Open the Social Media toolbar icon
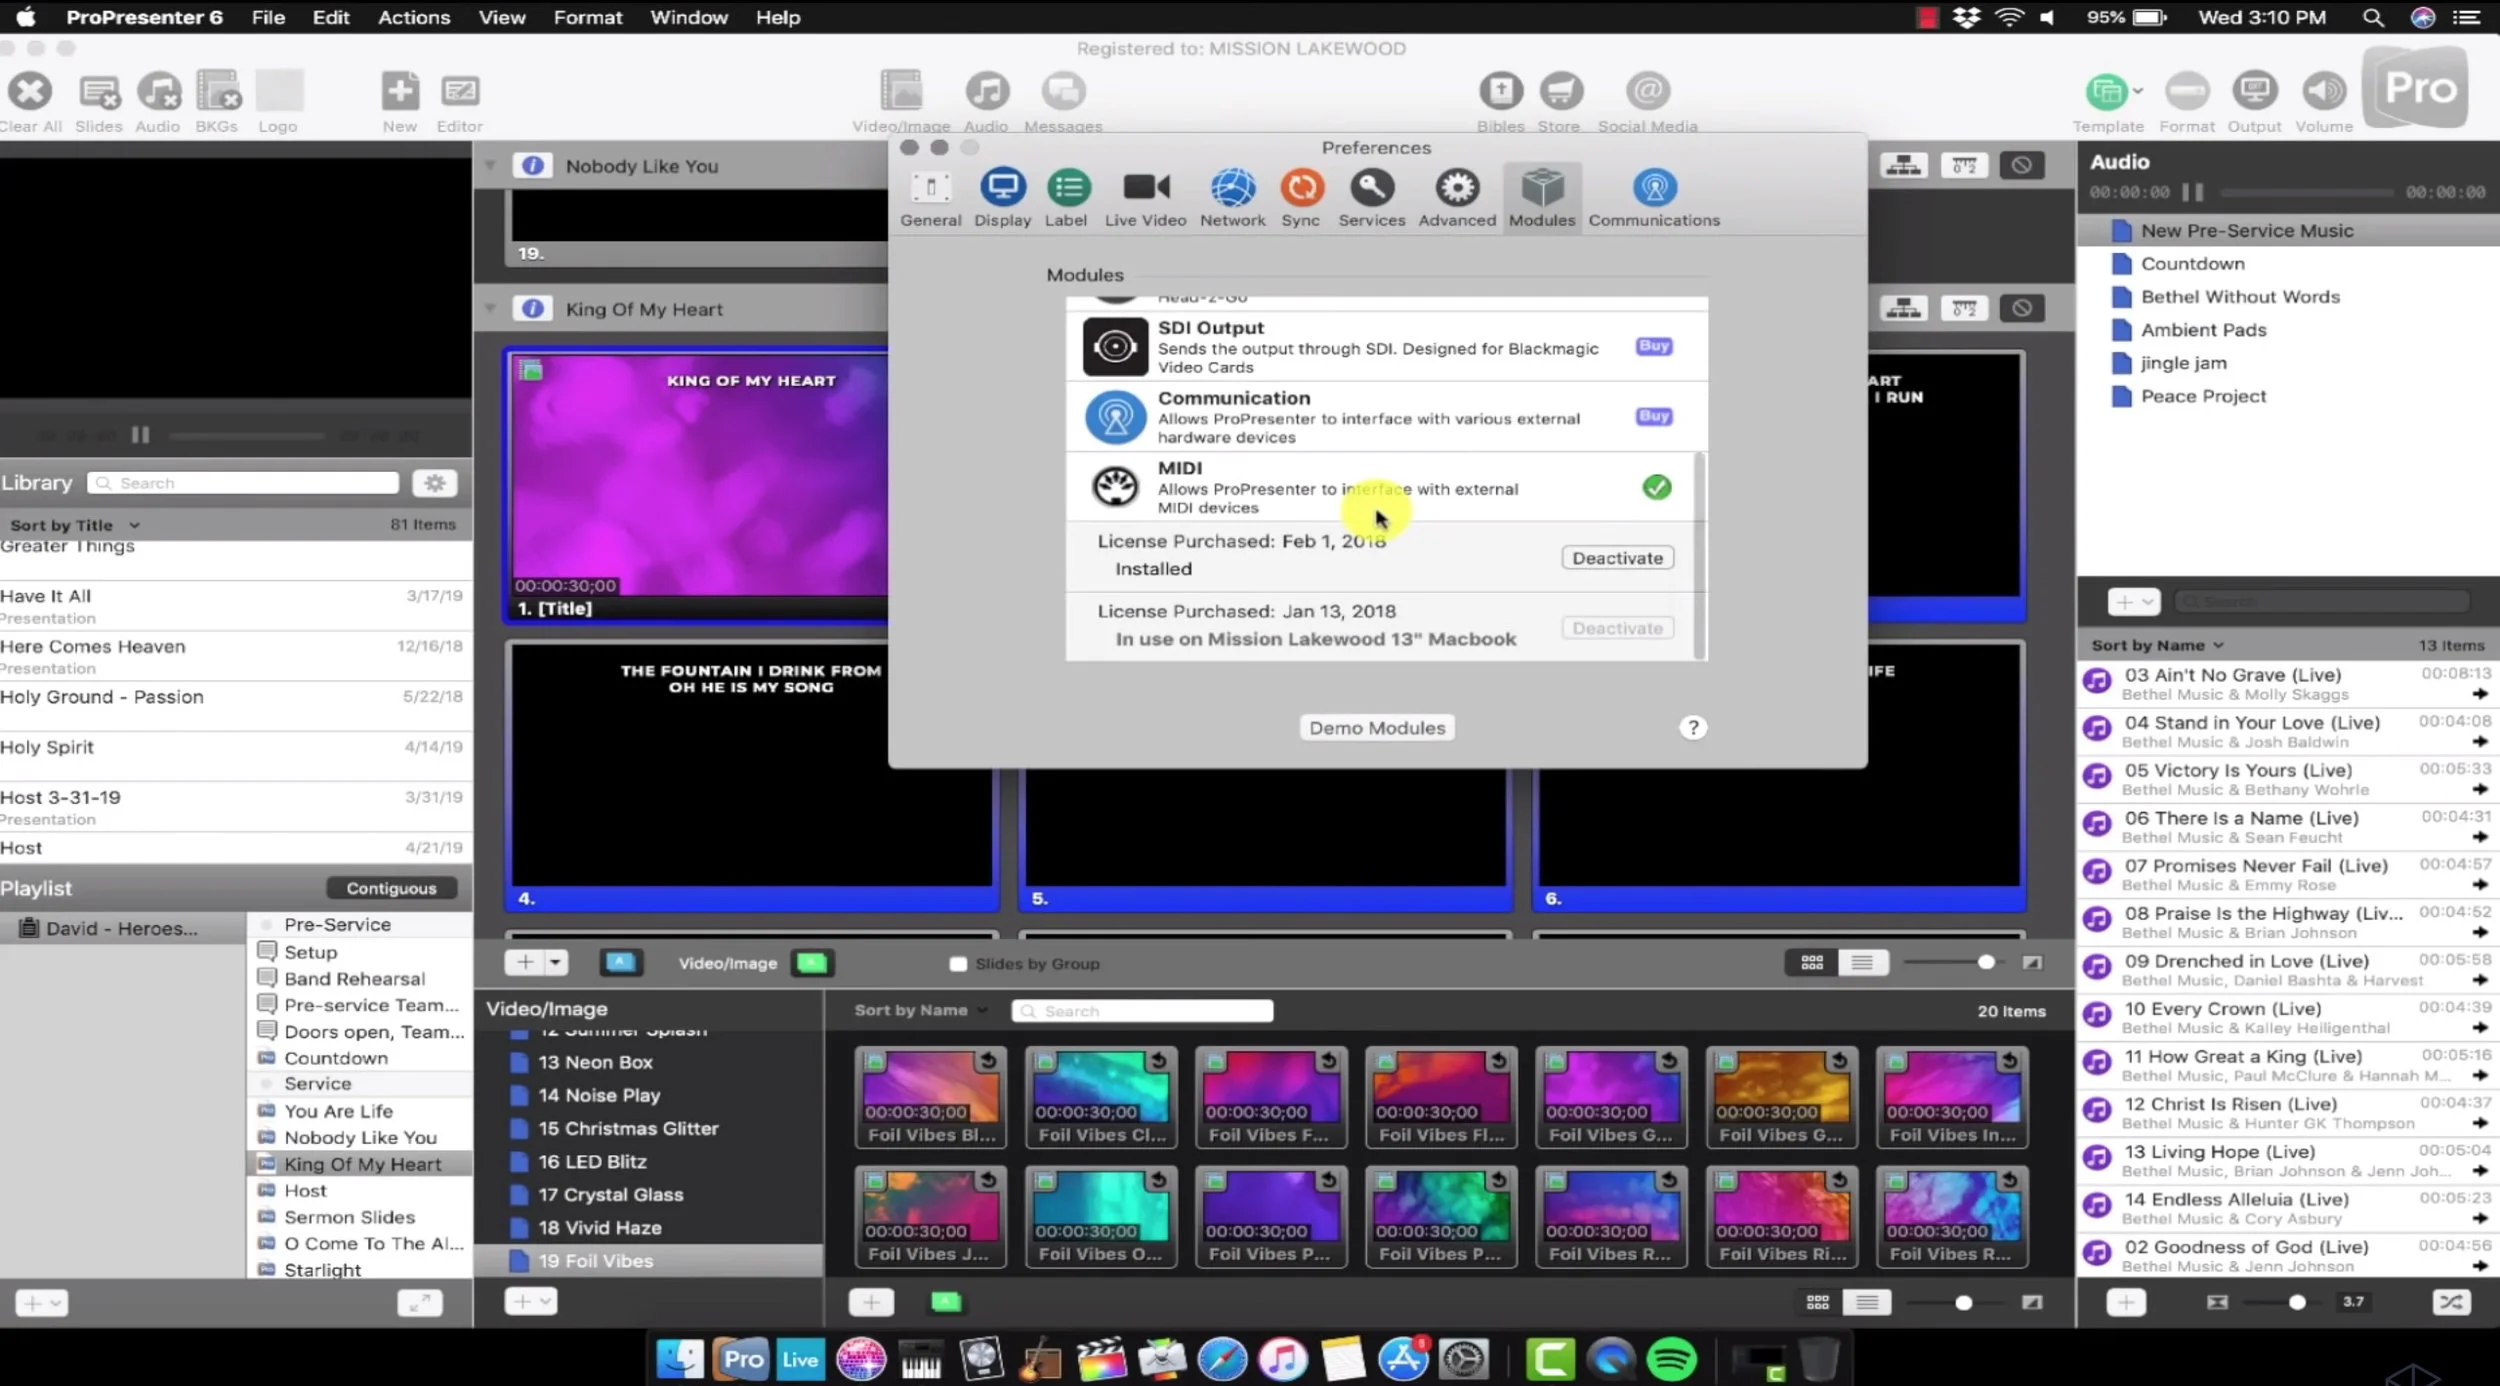 pos(1647,92)
